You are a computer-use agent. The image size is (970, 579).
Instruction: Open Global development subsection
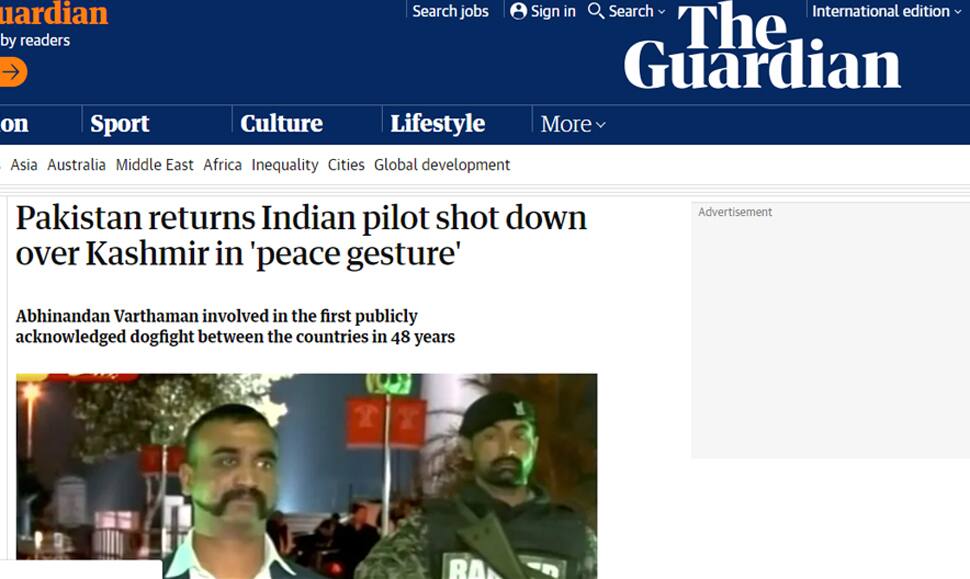[x=442, y=165]
